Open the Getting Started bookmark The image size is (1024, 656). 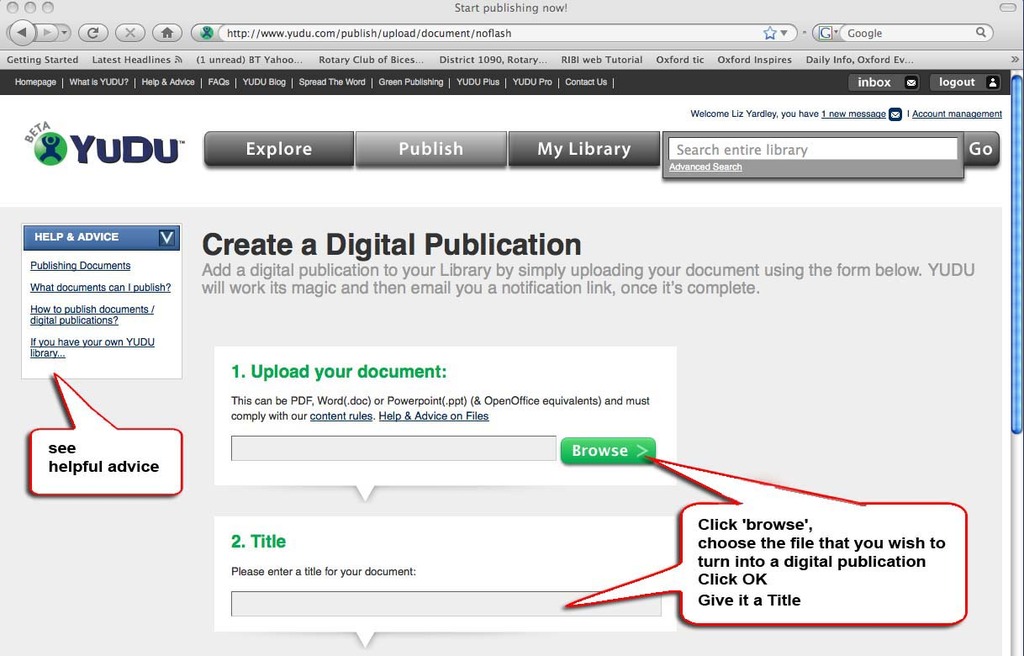click(42, 59)
